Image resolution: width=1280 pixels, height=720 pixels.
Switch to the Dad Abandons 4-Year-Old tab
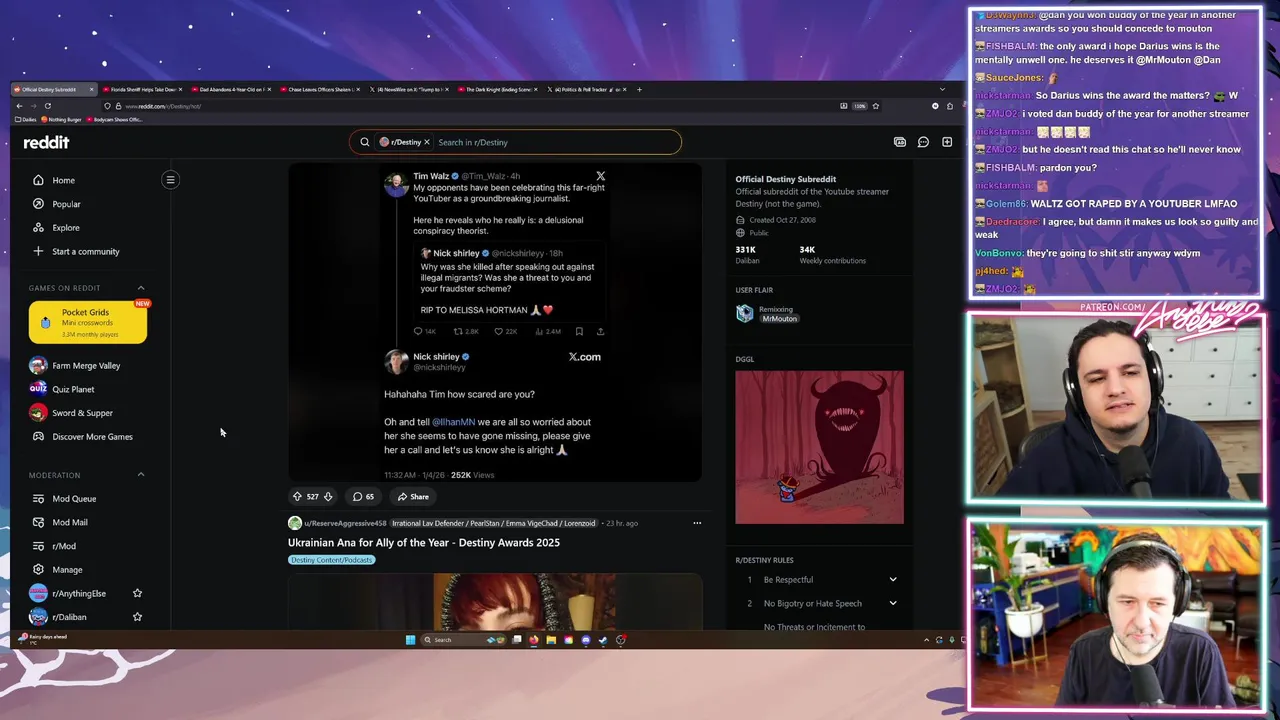[231, 89]
